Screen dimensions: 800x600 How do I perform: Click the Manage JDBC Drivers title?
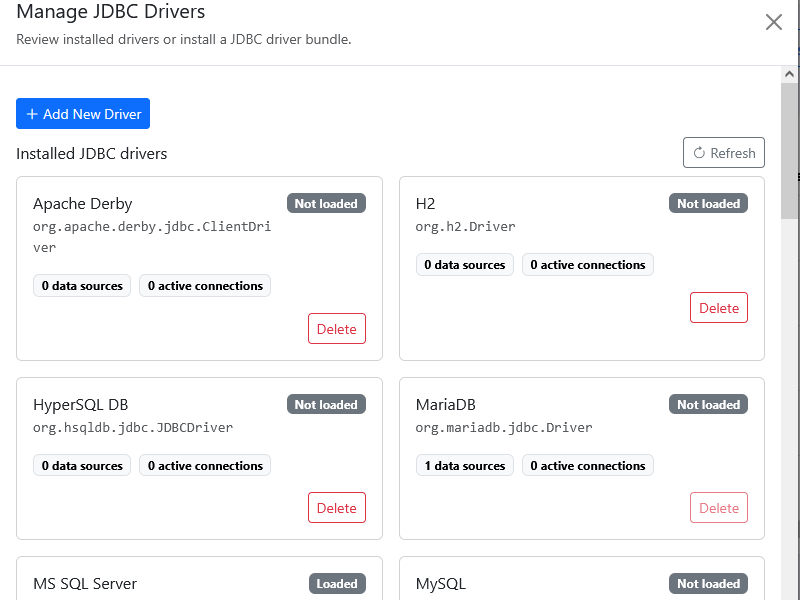pyautogui.click(x=111, y=11)
